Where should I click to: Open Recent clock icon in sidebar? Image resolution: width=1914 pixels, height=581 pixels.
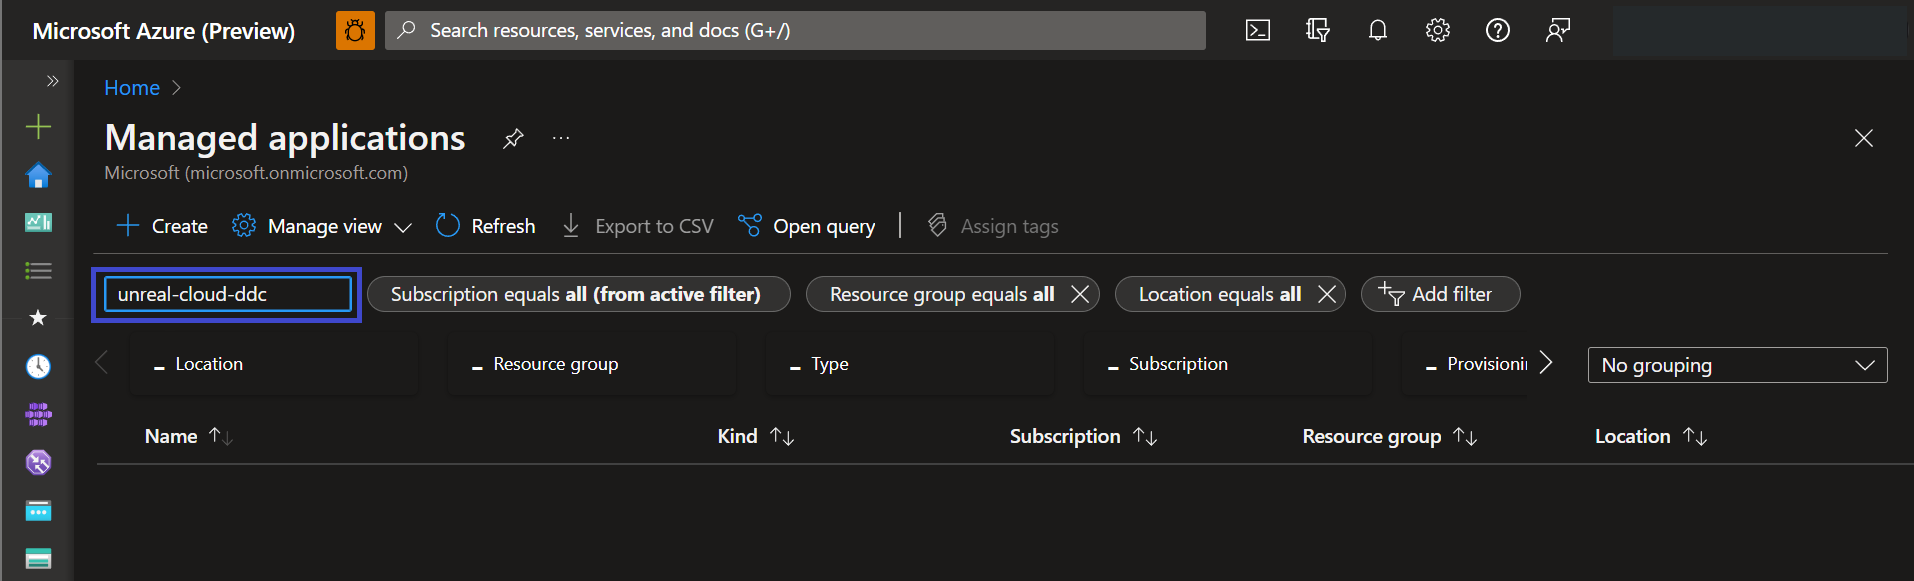coord(38,366)
